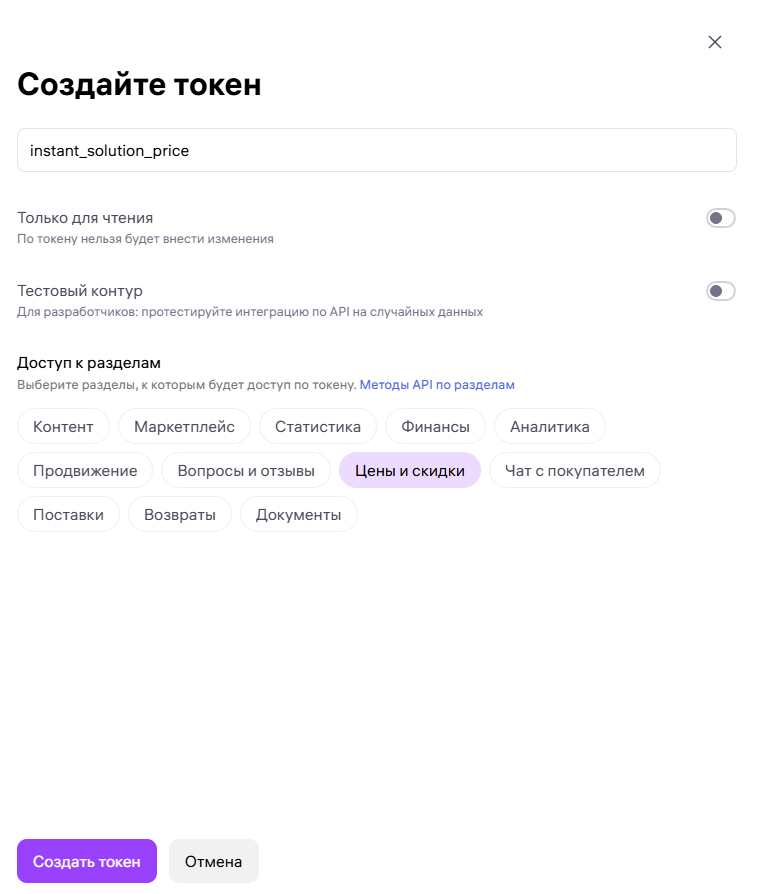Select the 'Аналитика' access section
This screenshot has width=760, height=894.
pos(549,426)
